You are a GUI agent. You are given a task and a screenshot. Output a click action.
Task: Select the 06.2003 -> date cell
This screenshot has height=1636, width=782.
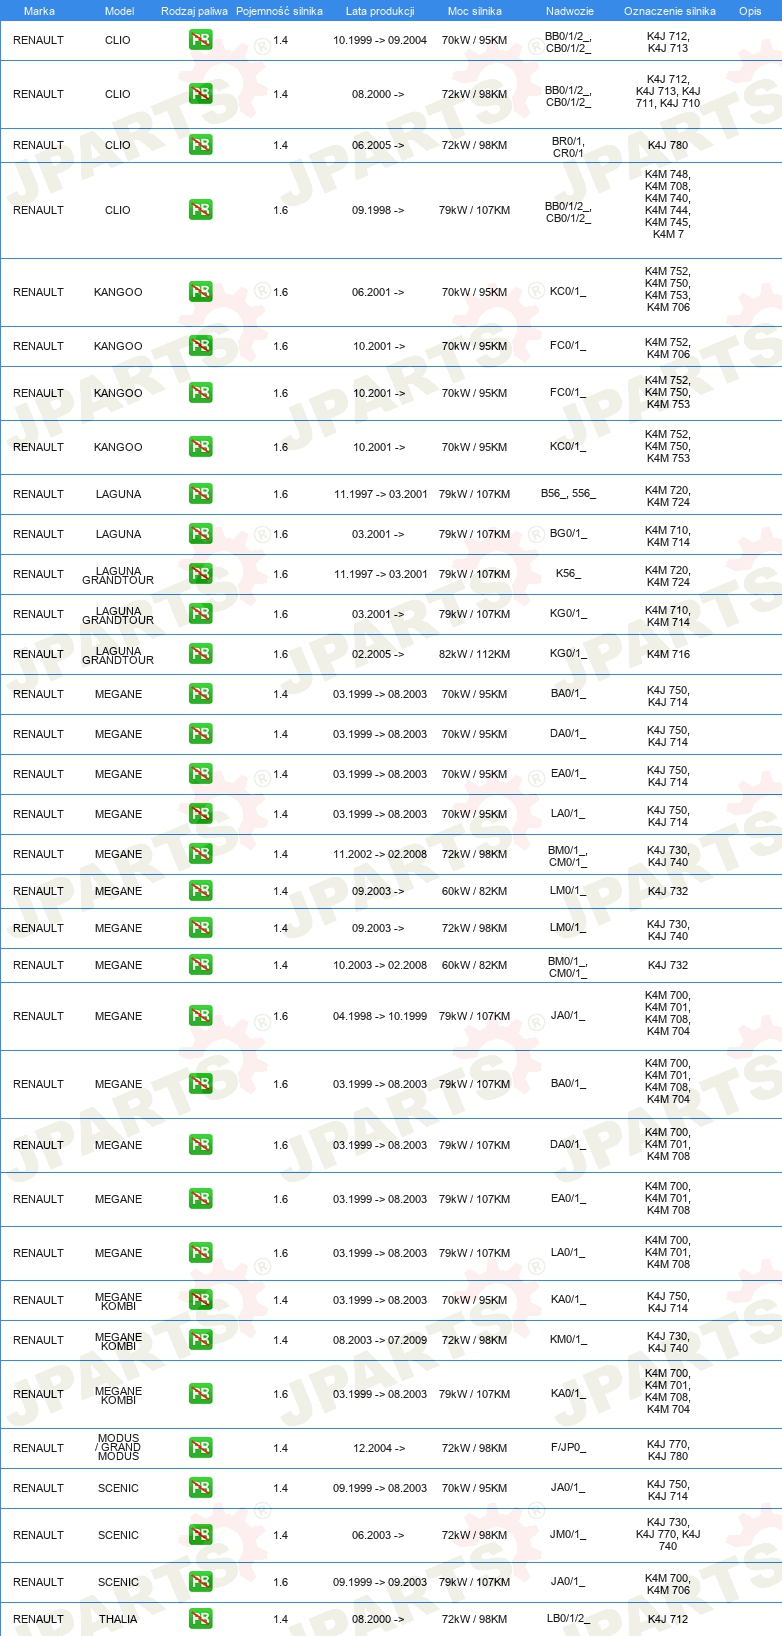point(378,1536)
